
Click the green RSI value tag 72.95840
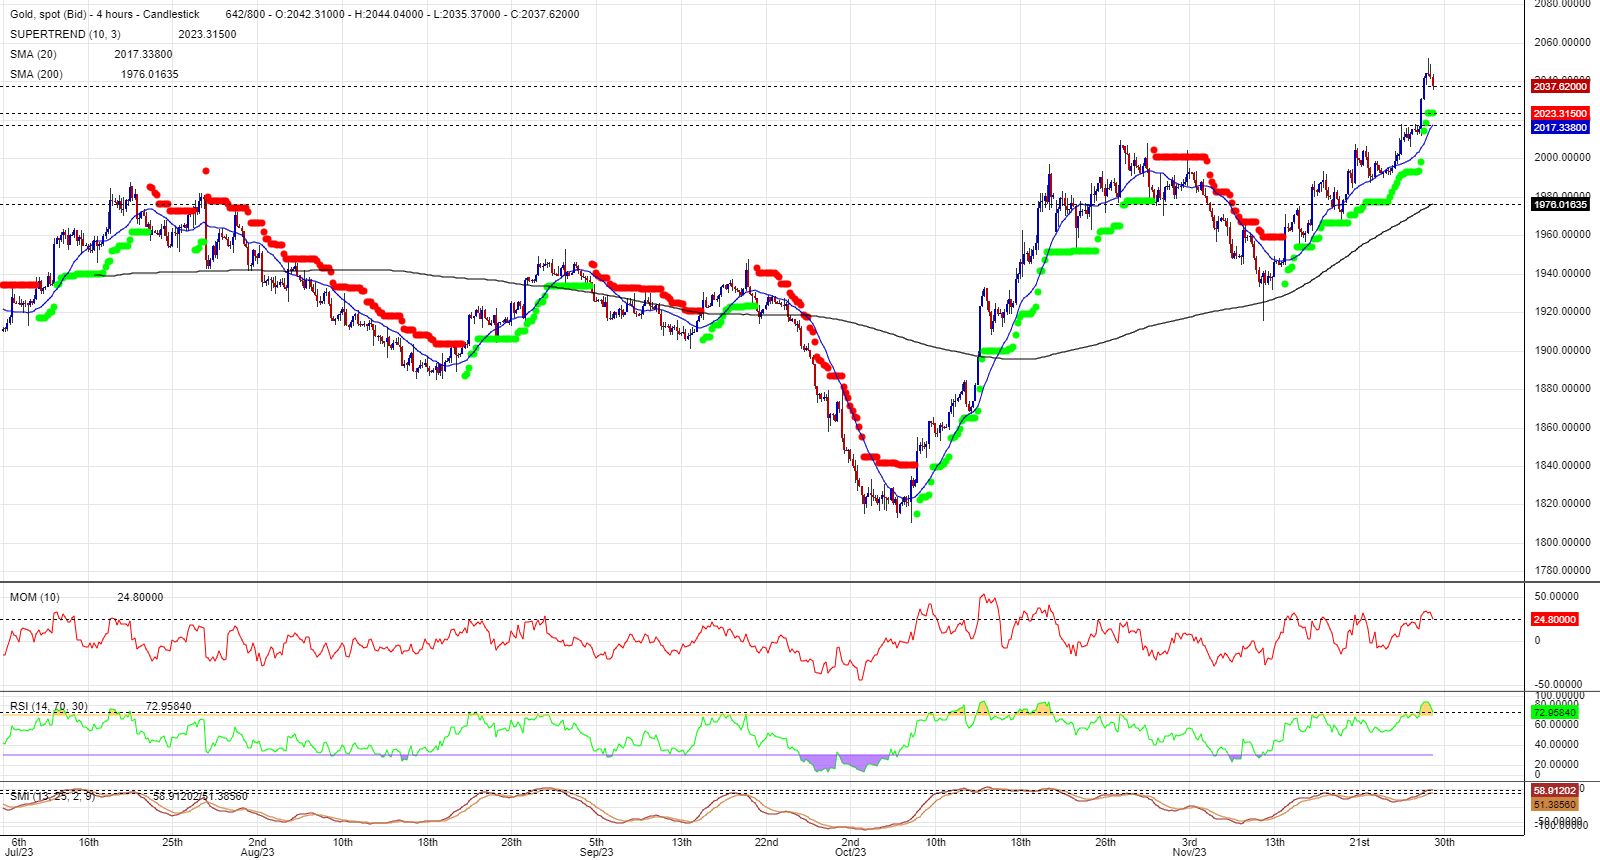click(x=1555, y=713)
